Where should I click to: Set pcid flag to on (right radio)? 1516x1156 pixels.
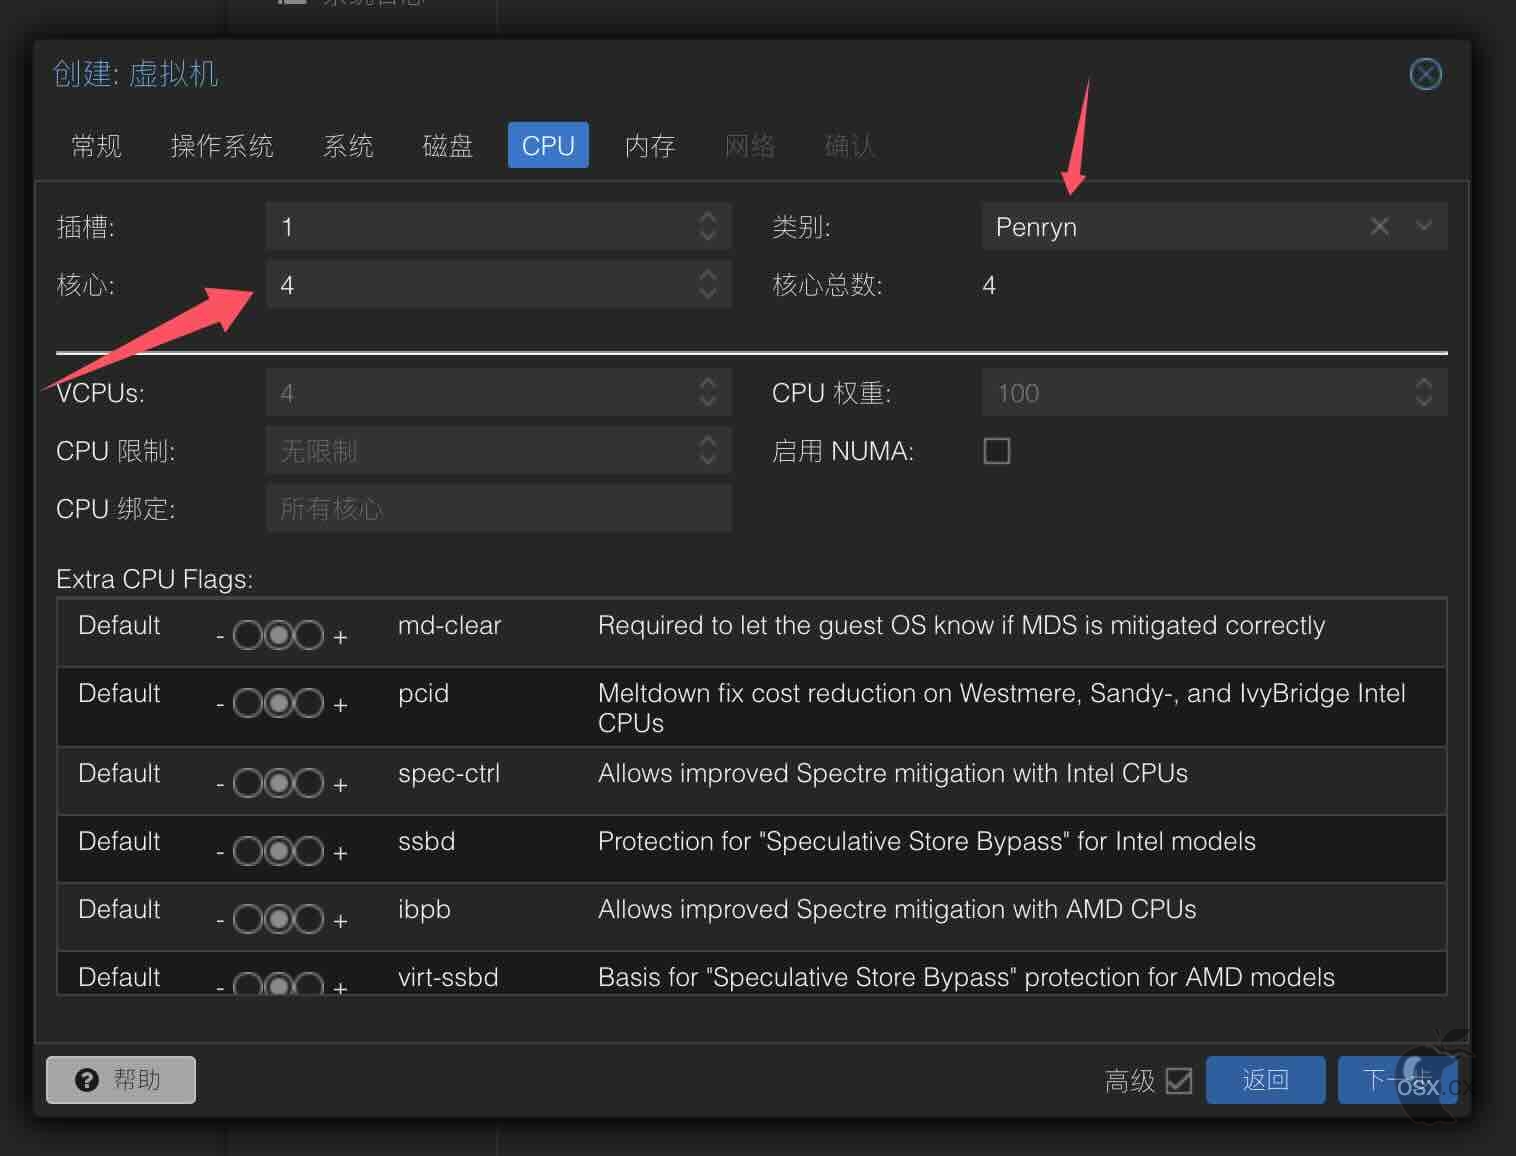pos(309,703)
